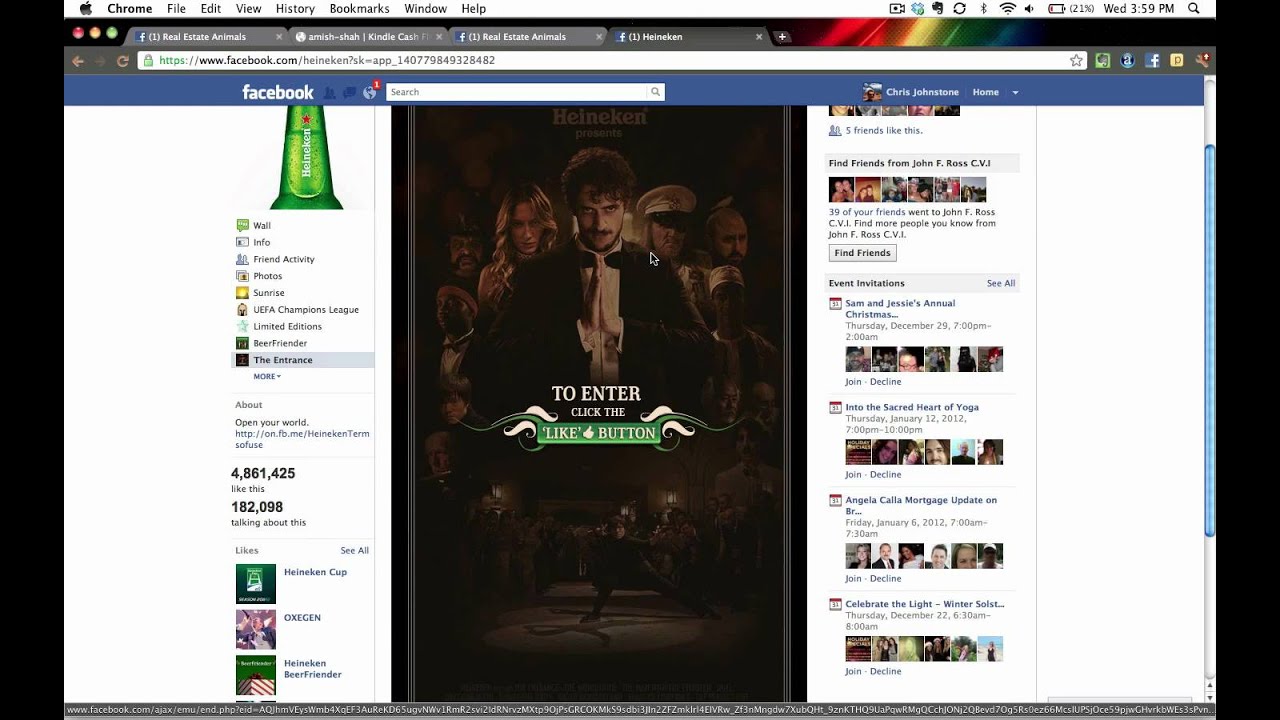The image size is (1280, 720).
Task: Open the Friend Activity section
Action: coord(283,260)
